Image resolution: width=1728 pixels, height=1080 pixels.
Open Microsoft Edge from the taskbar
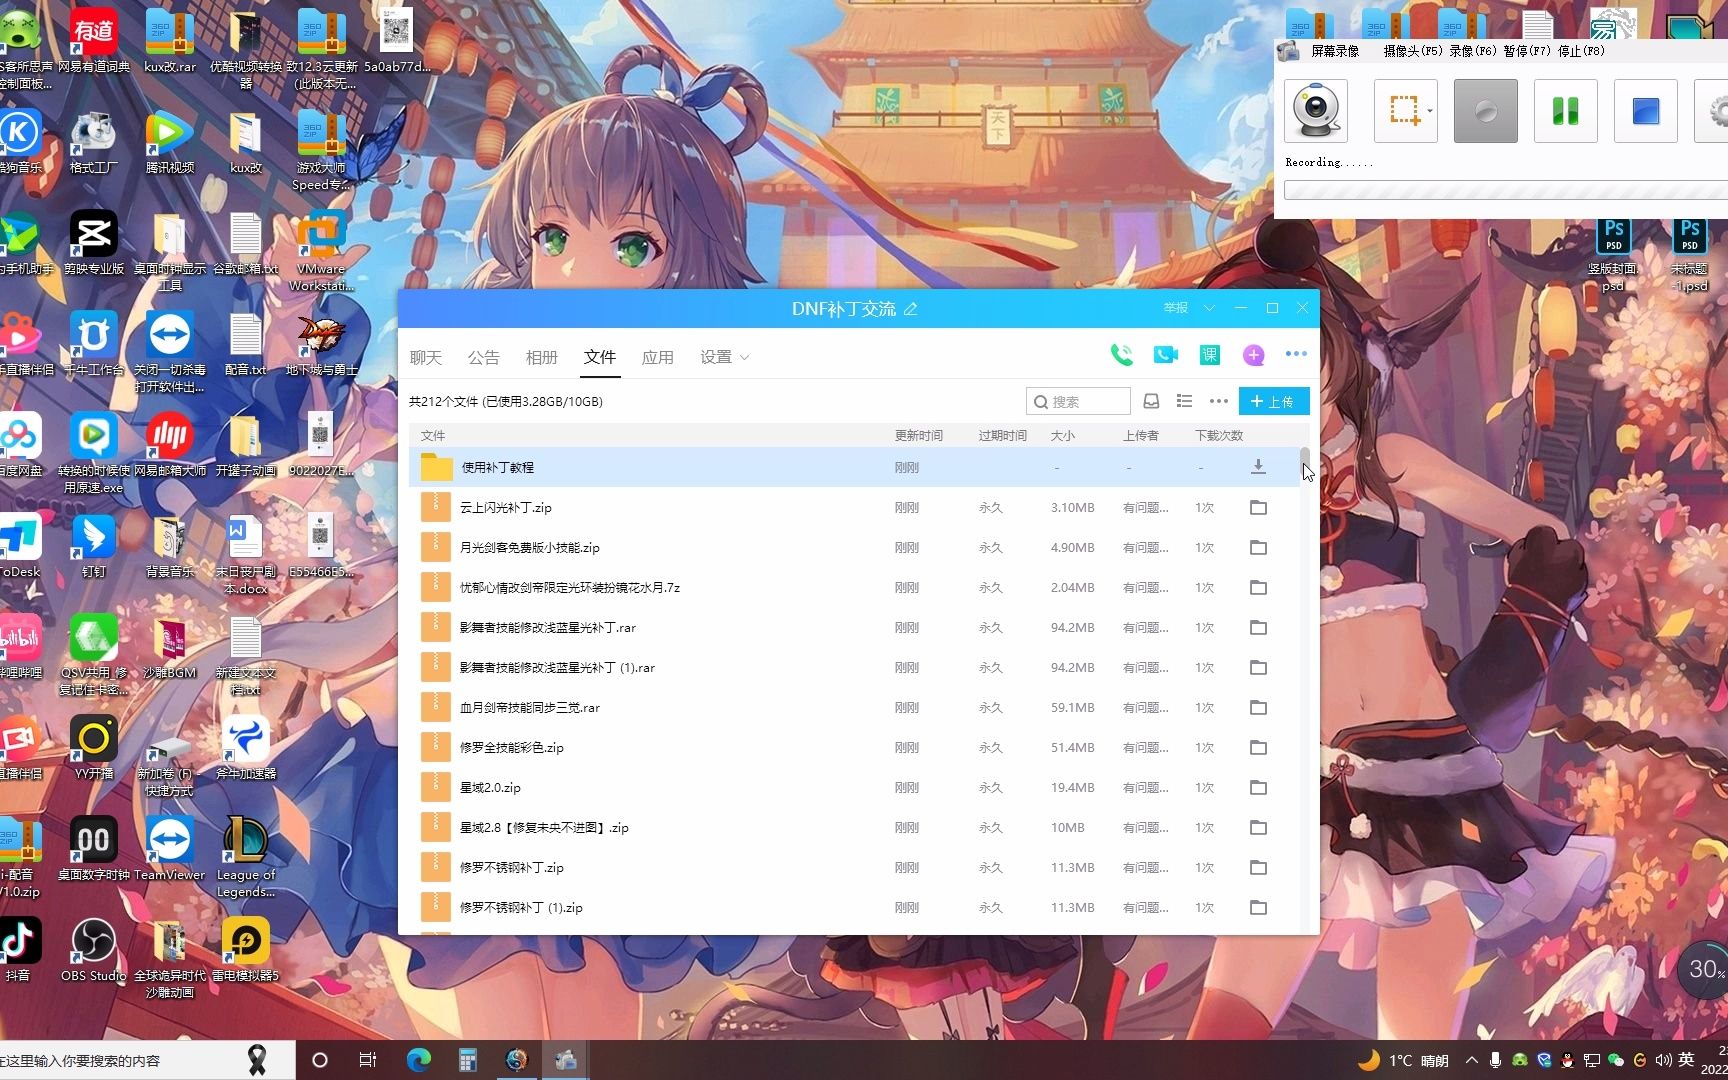coord(418,1060)
